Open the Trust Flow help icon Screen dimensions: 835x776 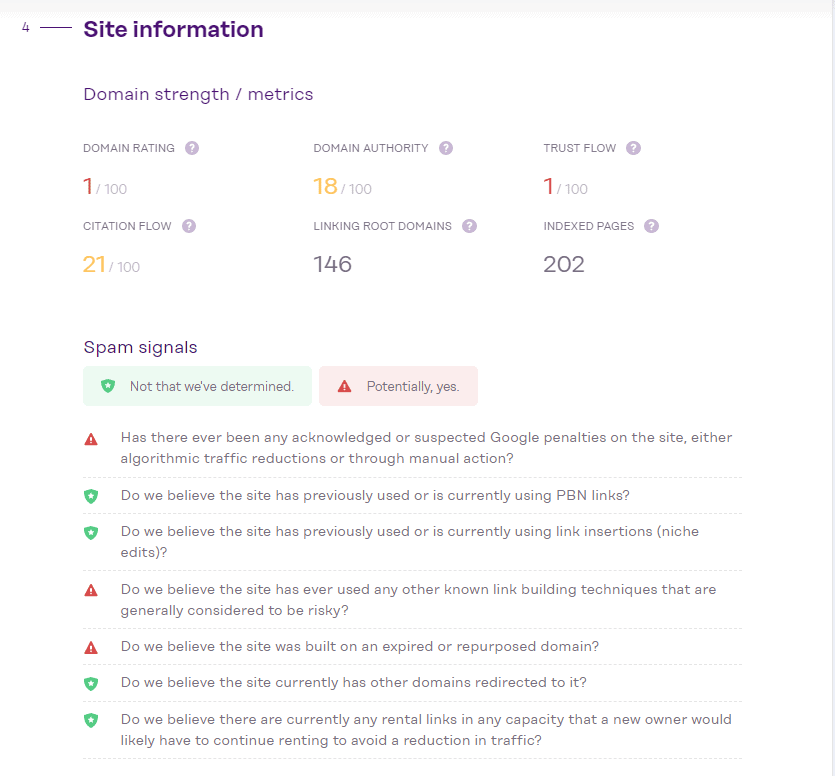click(x=633, y=147)
